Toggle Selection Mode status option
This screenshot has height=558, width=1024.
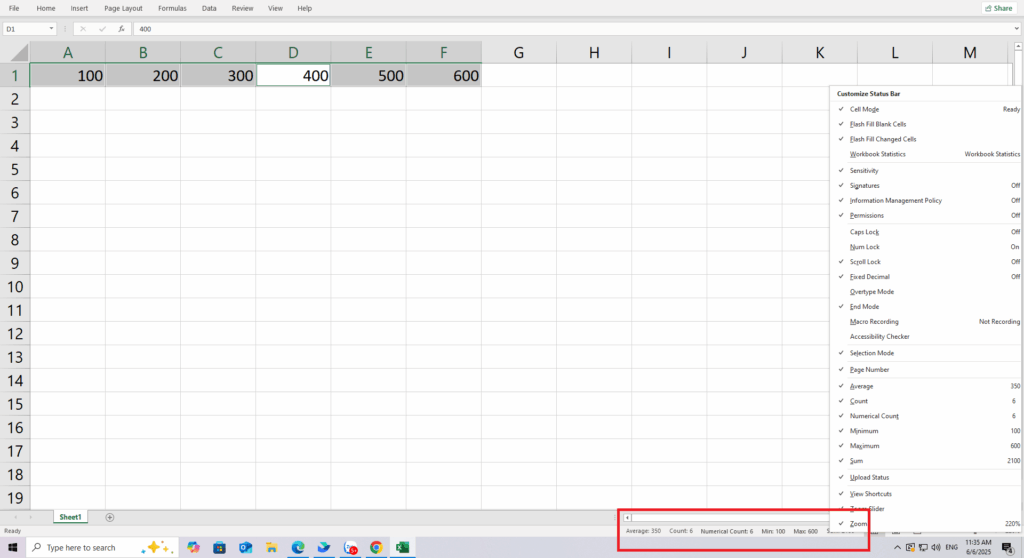pos(928,353)
